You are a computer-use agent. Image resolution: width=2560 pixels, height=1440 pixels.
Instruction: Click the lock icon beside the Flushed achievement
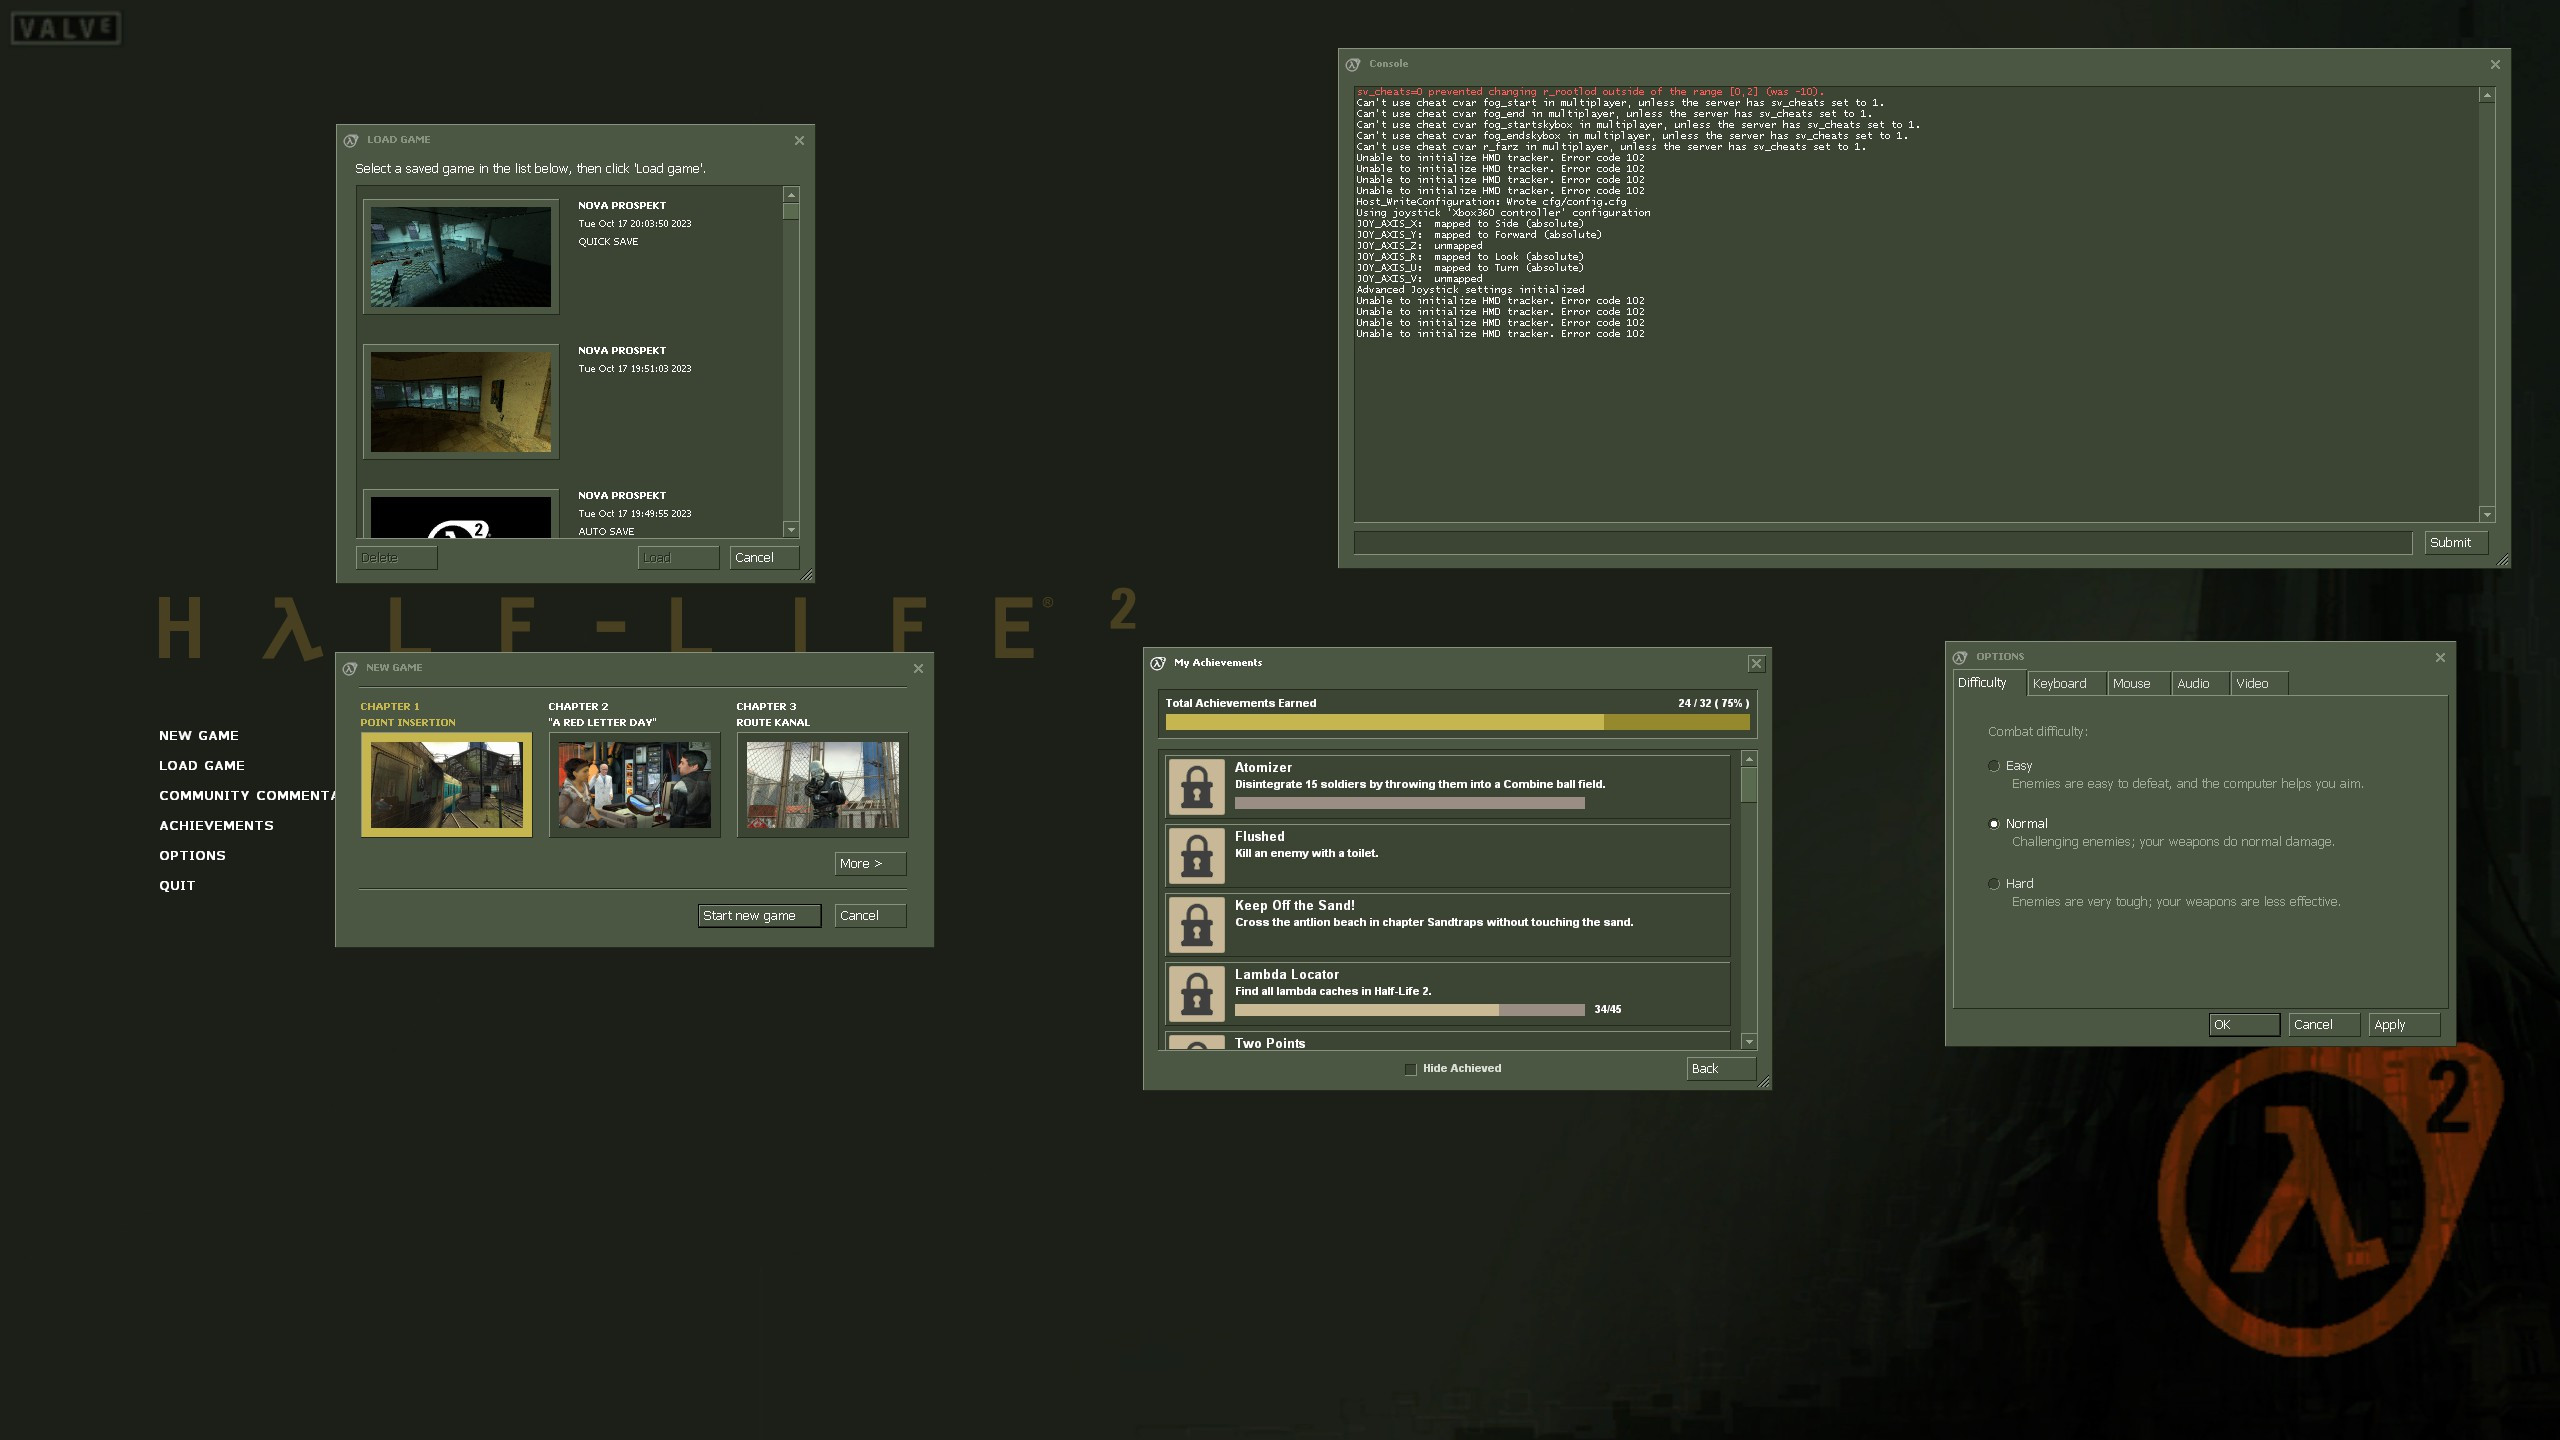[x=1196, y=855]
